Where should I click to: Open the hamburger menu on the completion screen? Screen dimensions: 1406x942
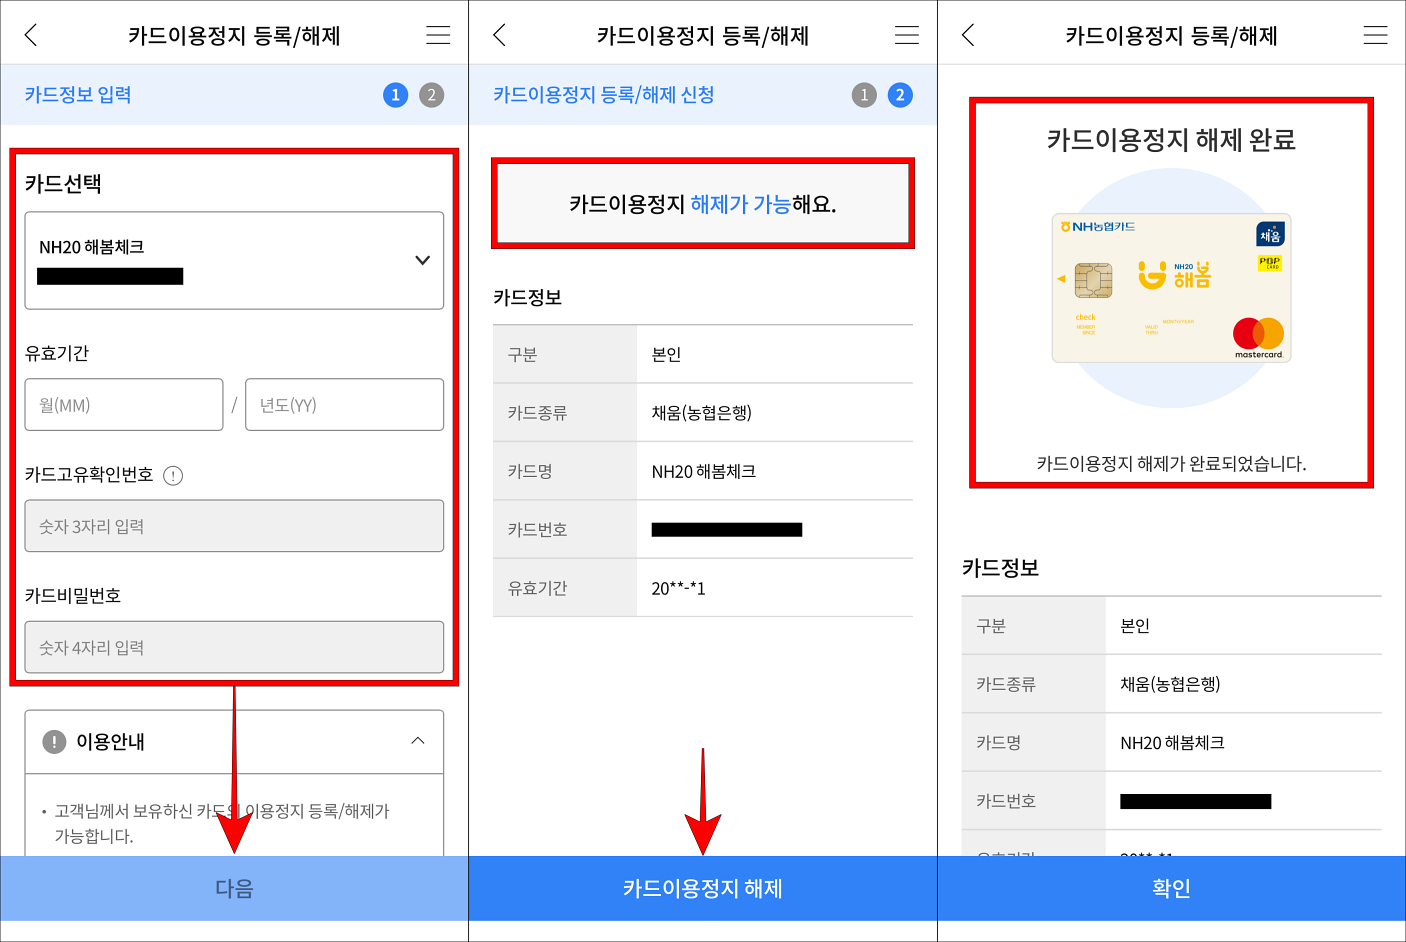(x=1375, y=33)
